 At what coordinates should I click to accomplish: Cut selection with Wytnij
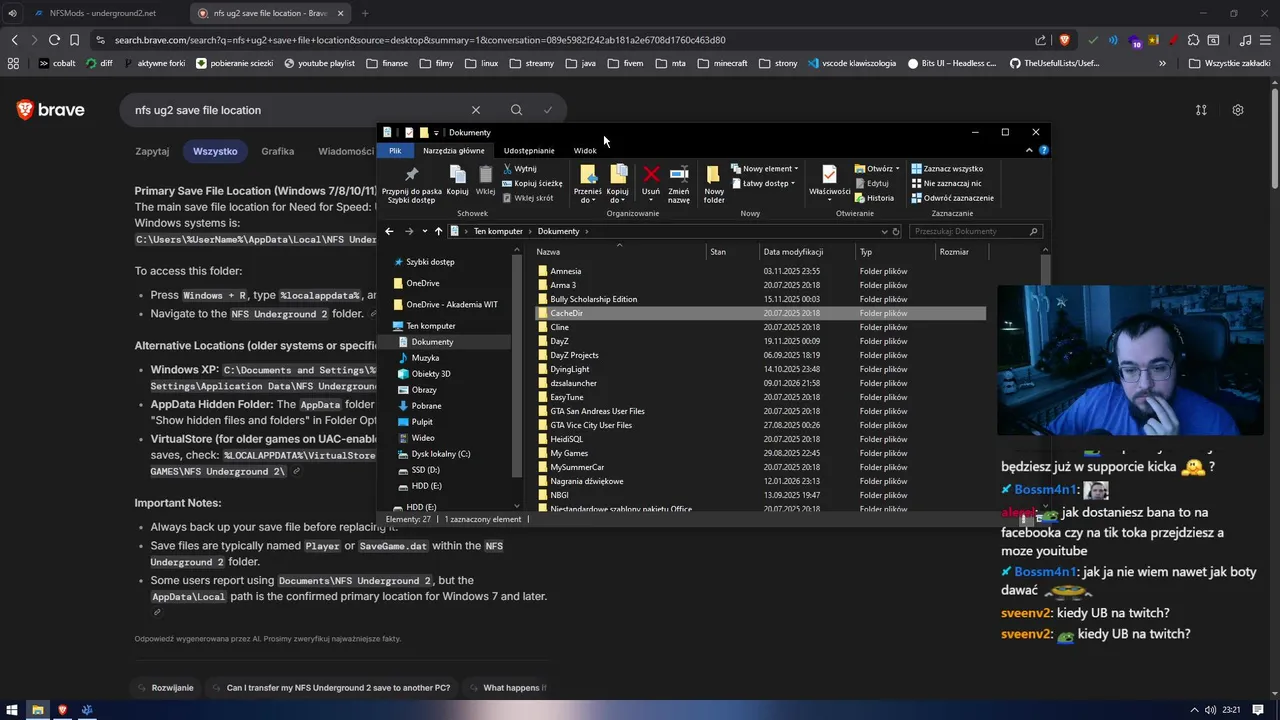(520, 169)
